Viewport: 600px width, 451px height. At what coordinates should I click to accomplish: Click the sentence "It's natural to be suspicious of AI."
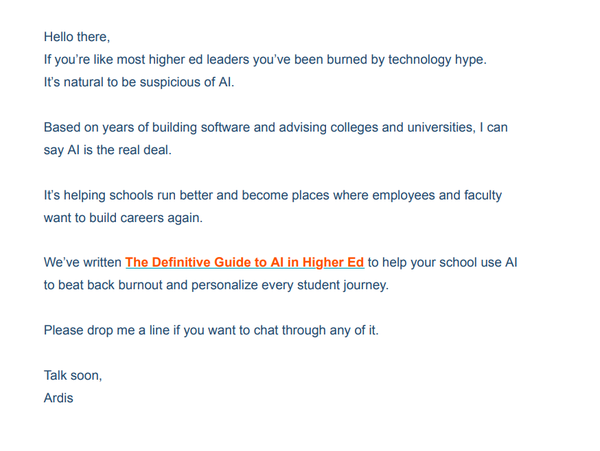[138, 82]
